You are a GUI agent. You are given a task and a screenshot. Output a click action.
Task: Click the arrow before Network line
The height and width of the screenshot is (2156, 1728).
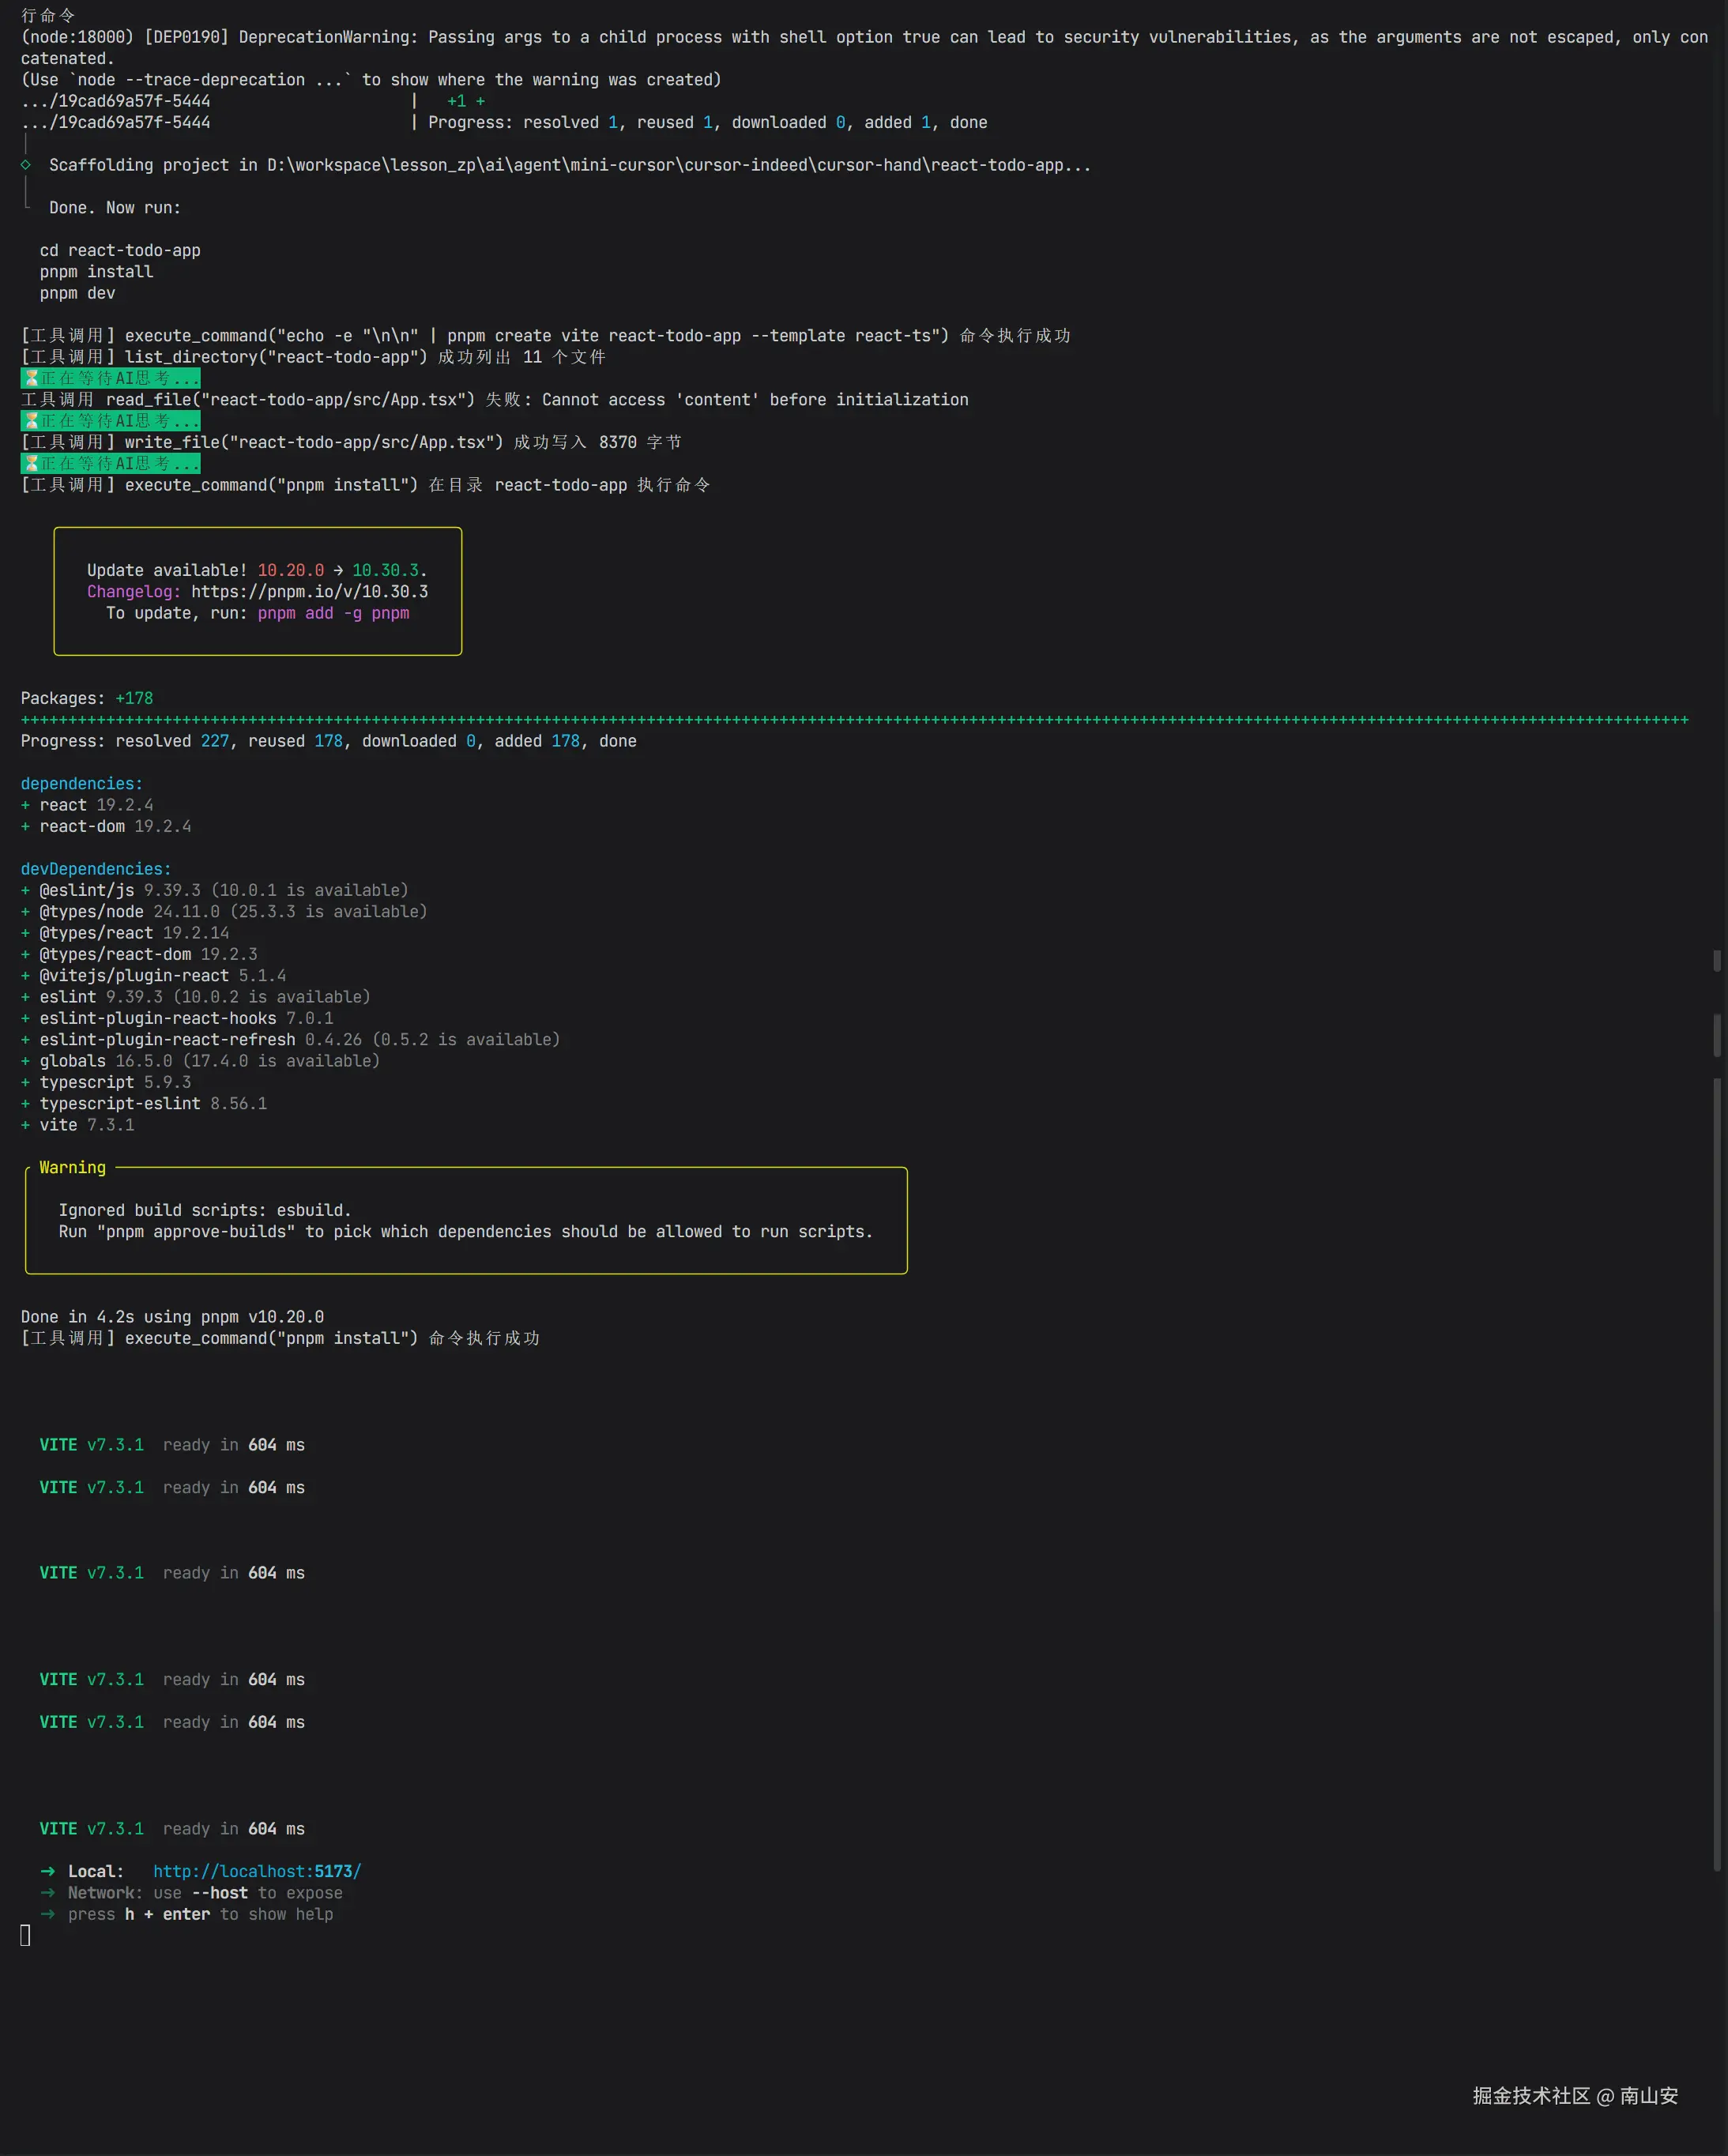[48, 1892]
